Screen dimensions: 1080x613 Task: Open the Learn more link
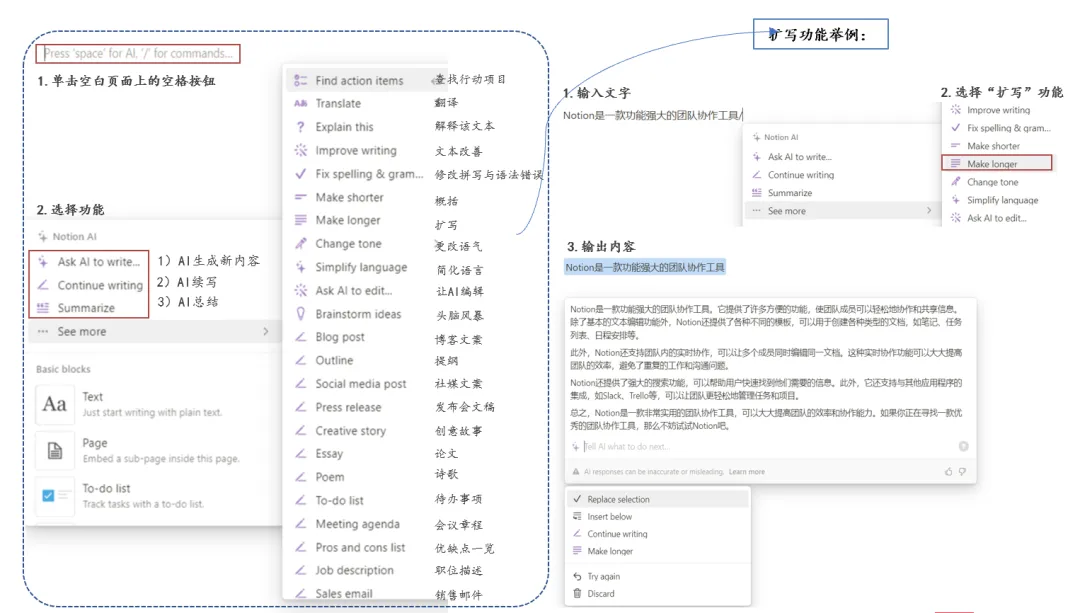coord(747,472)
